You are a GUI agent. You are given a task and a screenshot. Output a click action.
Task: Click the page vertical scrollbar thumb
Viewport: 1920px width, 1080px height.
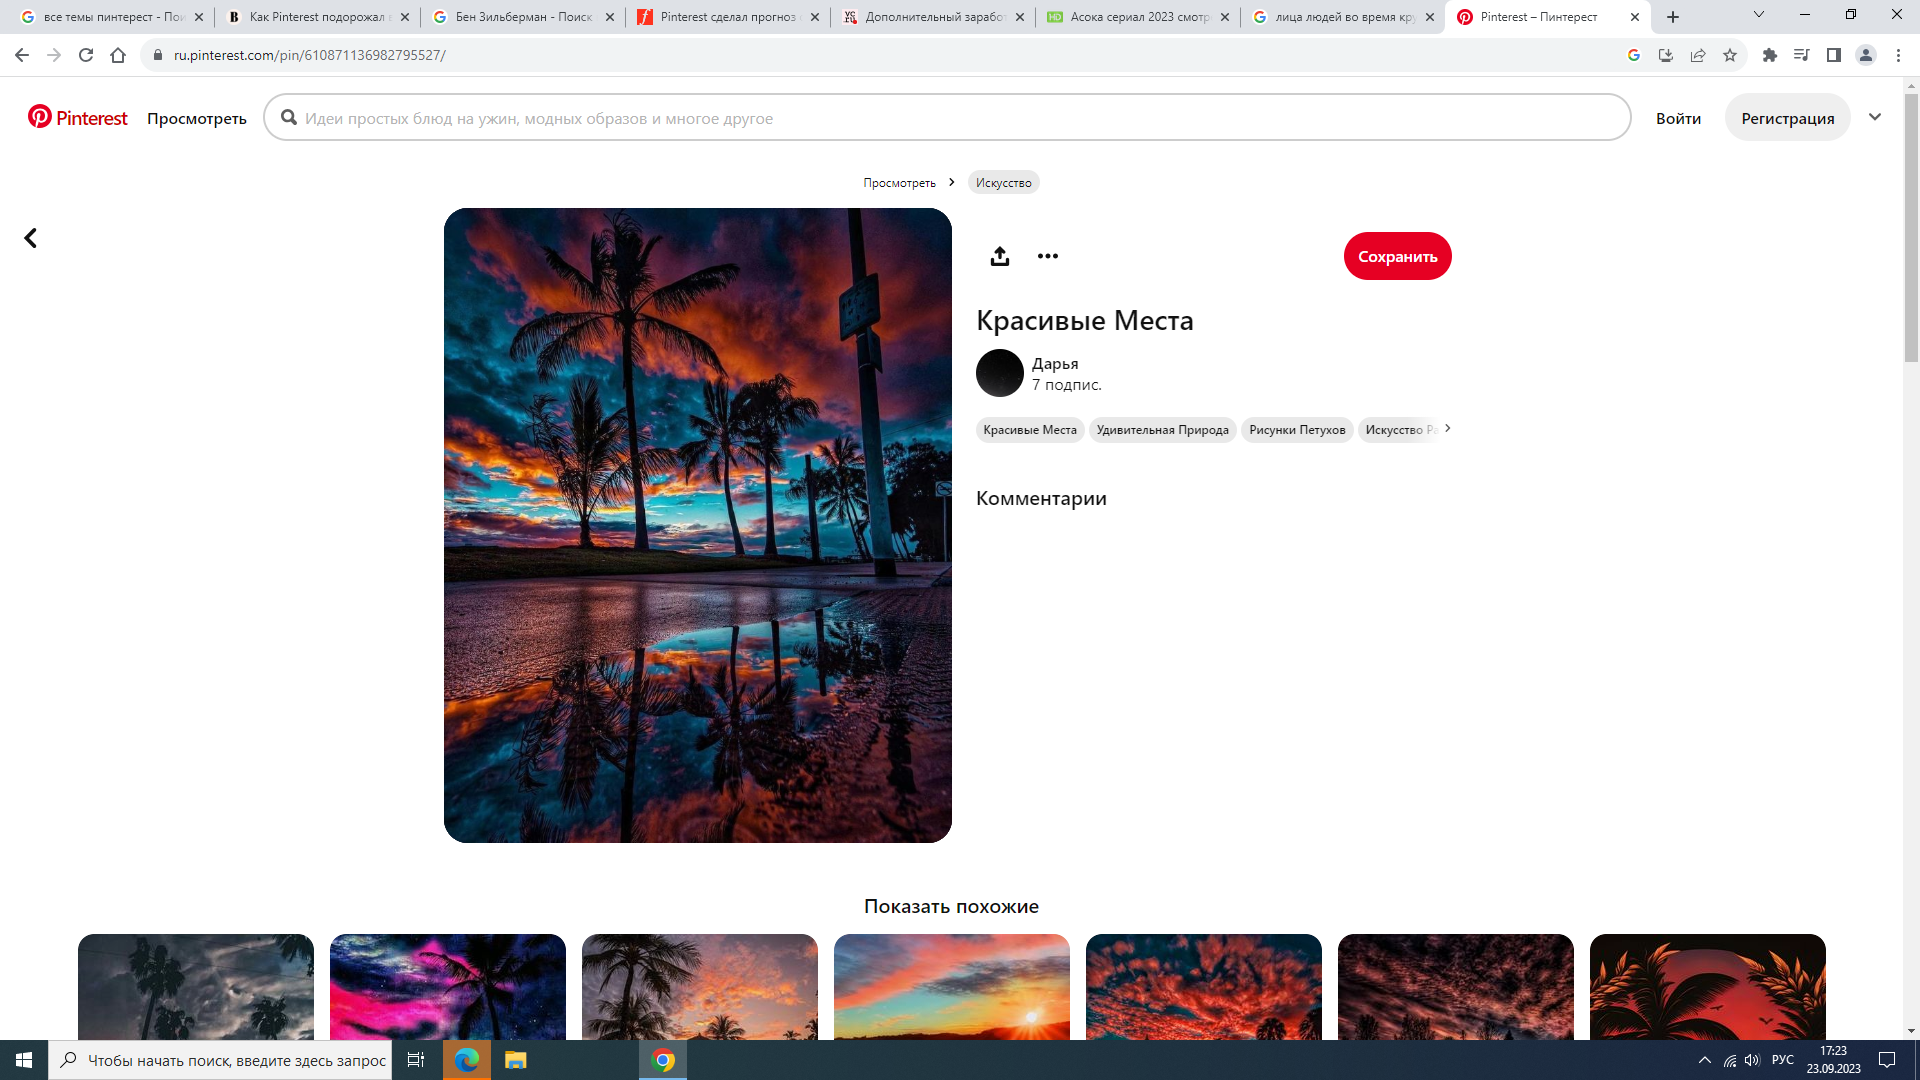coord(1911,228)
